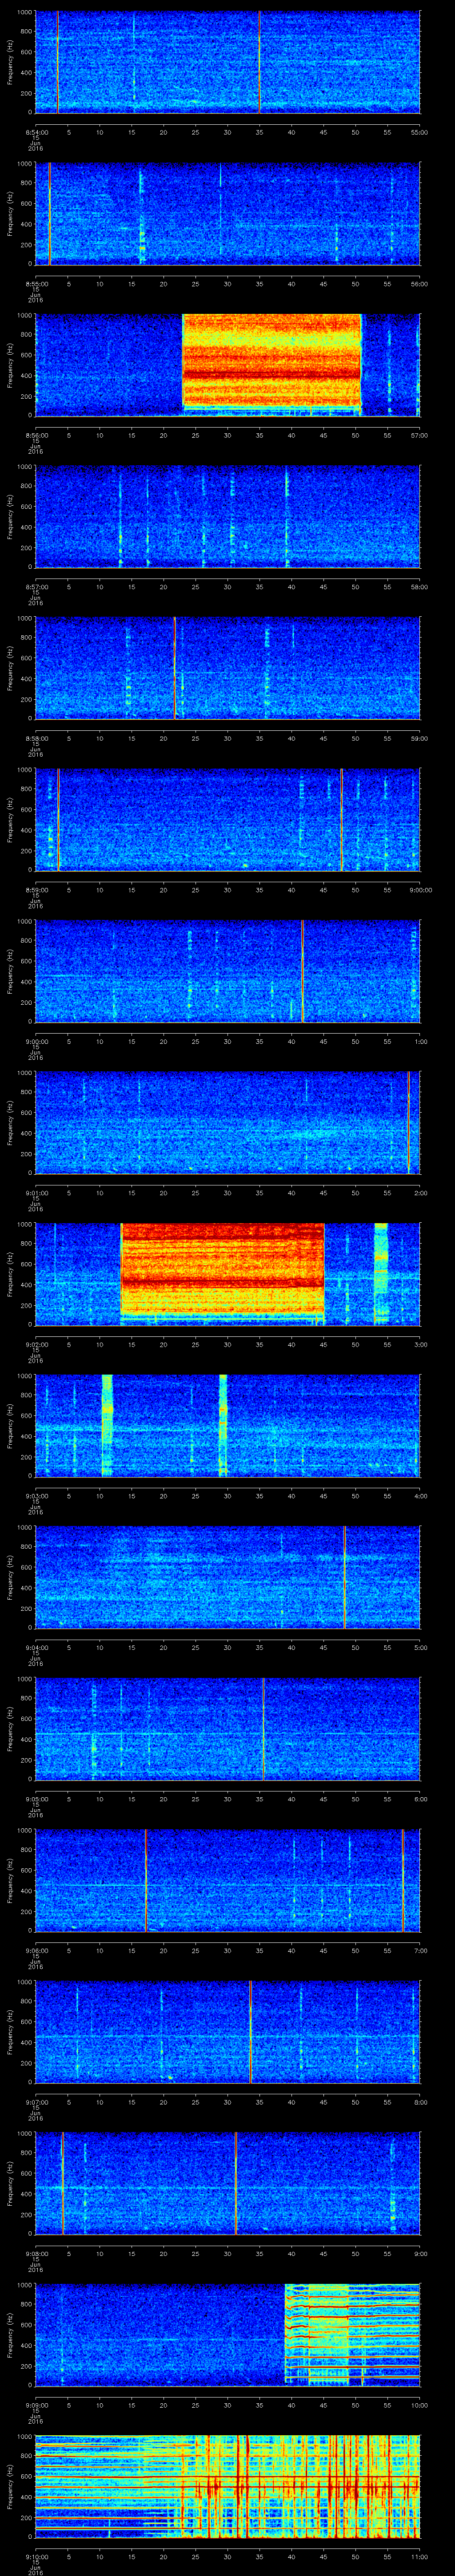Click the 55:00 end label of the first panel
The width and height of the screenshot is (455, 2576).
tap(420, 131)
